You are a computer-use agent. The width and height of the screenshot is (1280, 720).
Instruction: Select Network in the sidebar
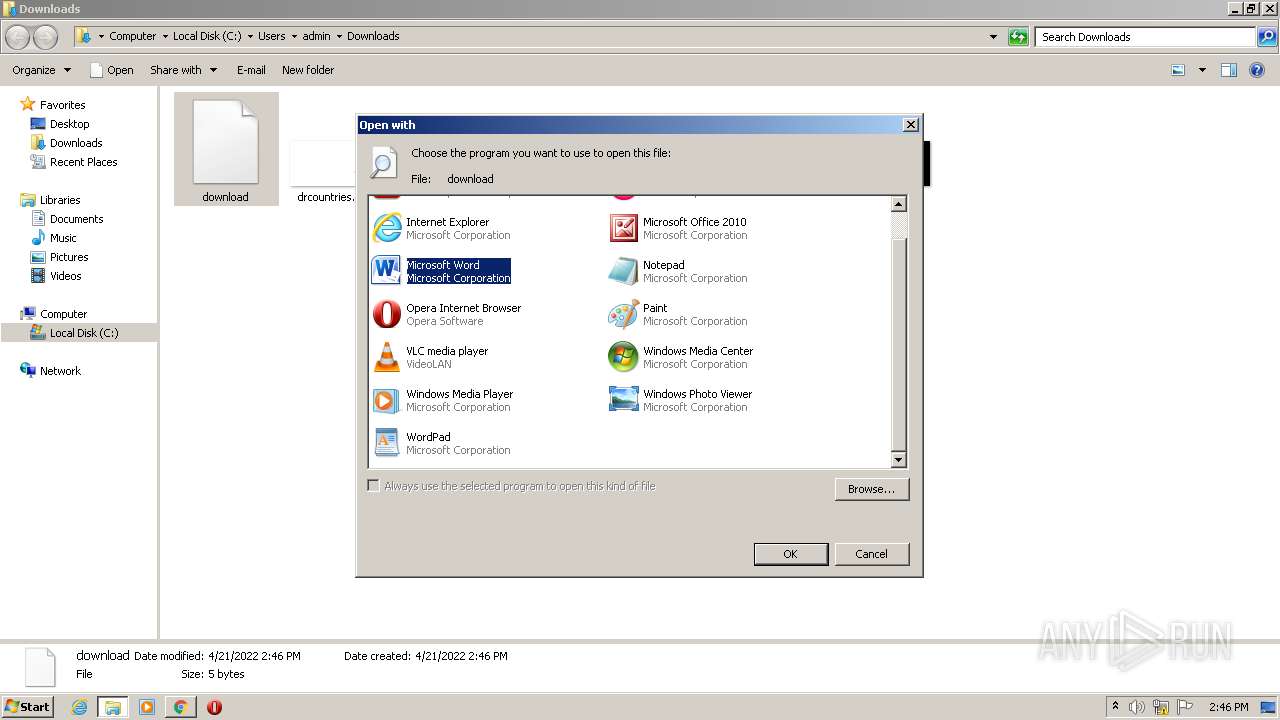pyautogui.click(x=60, y=371)
